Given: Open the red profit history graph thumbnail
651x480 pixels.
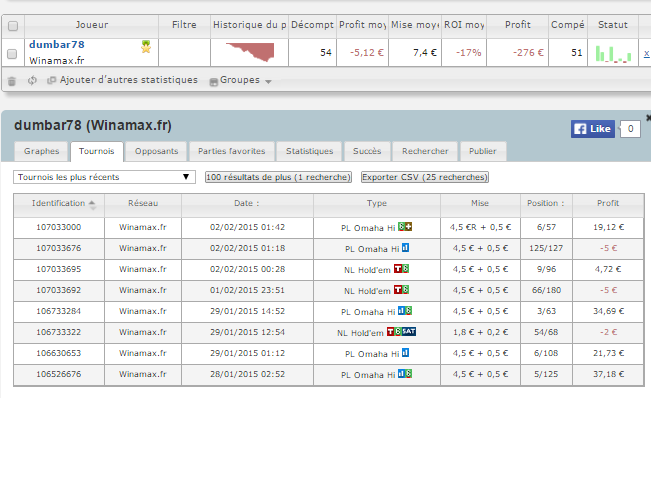Looking at the screenshot, I should coord(250,52).
